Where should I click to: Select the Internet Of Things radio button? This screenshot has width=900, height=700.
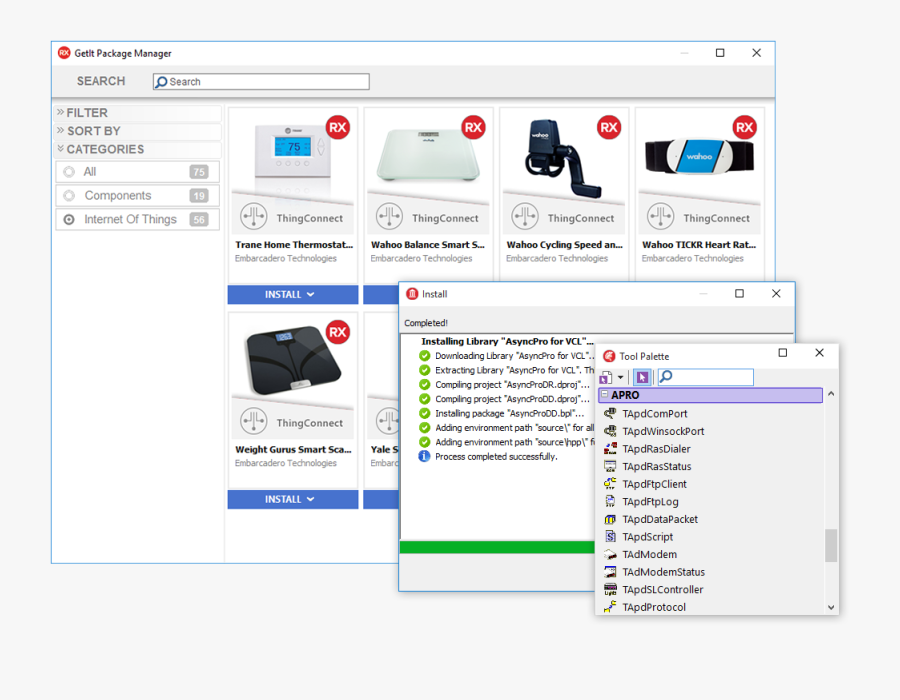click(x=69, y=219)
